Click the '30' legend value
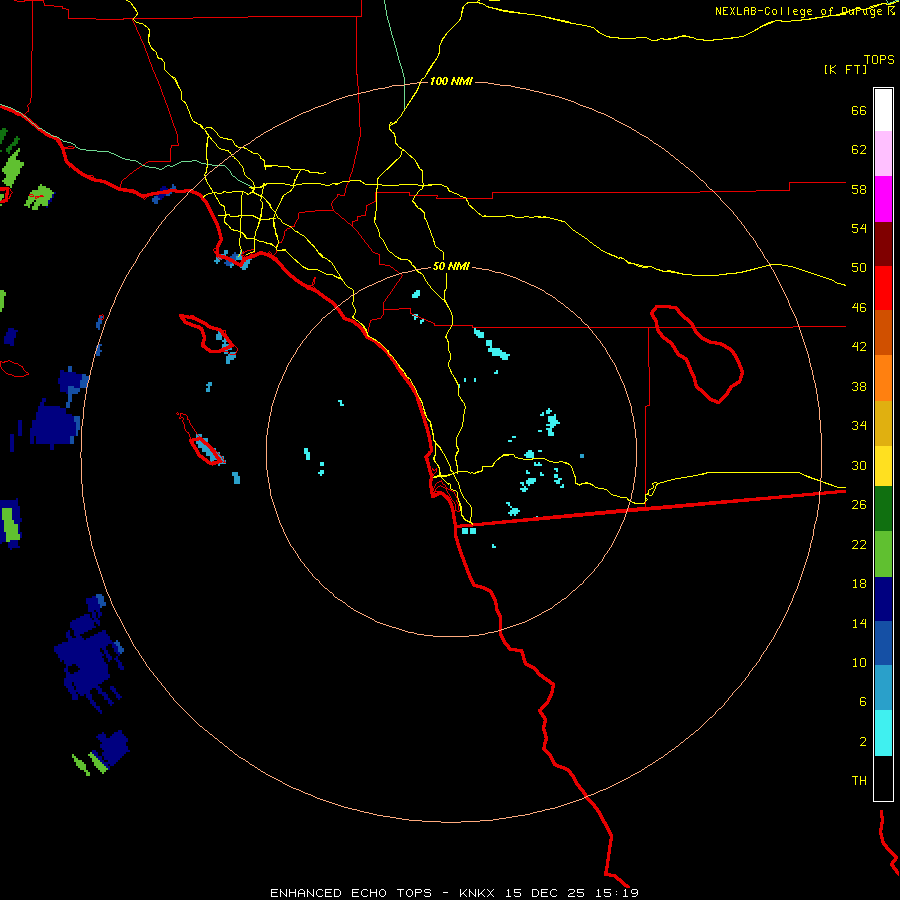The image size is (900, 900). [859, 465]
